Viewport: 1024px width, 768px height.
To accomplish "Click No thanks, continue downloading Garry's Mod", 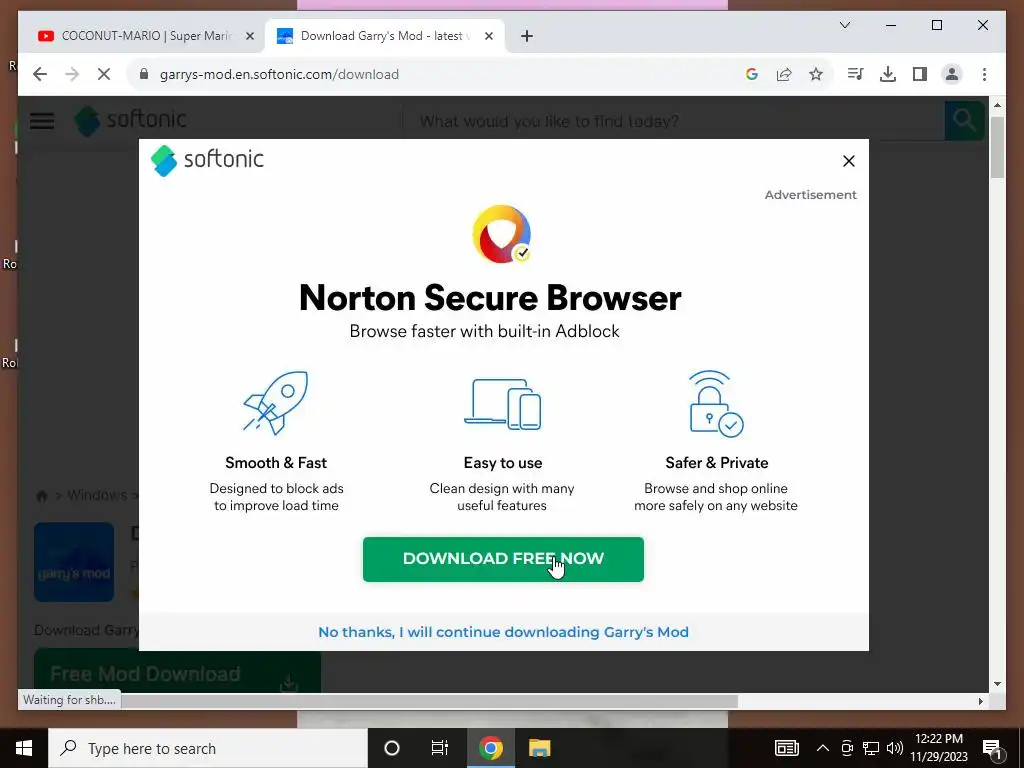I will (x=503, y=632).
